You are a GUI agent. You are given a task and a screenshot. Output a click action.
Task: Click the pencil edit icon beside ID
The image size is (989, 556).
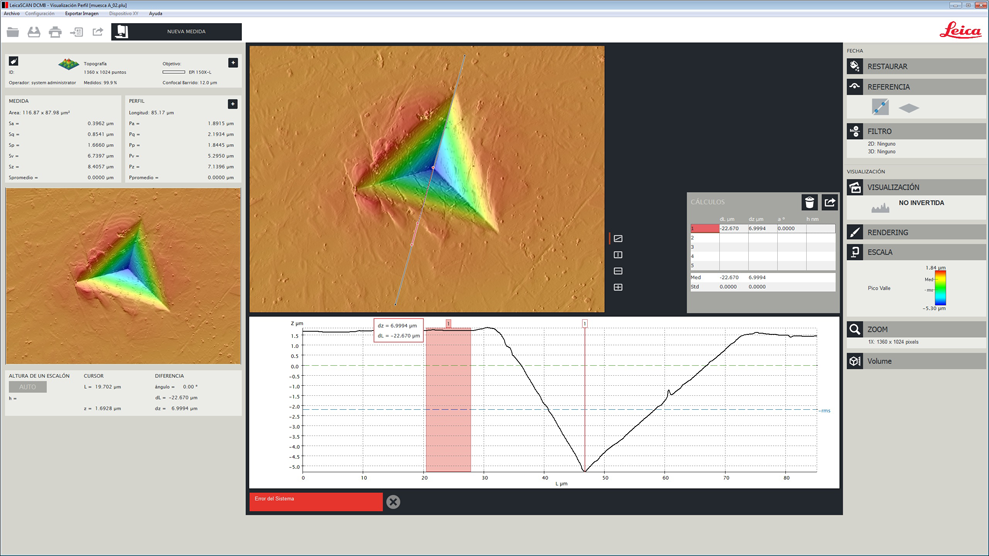pyautogui.click(x=14, y=62)
